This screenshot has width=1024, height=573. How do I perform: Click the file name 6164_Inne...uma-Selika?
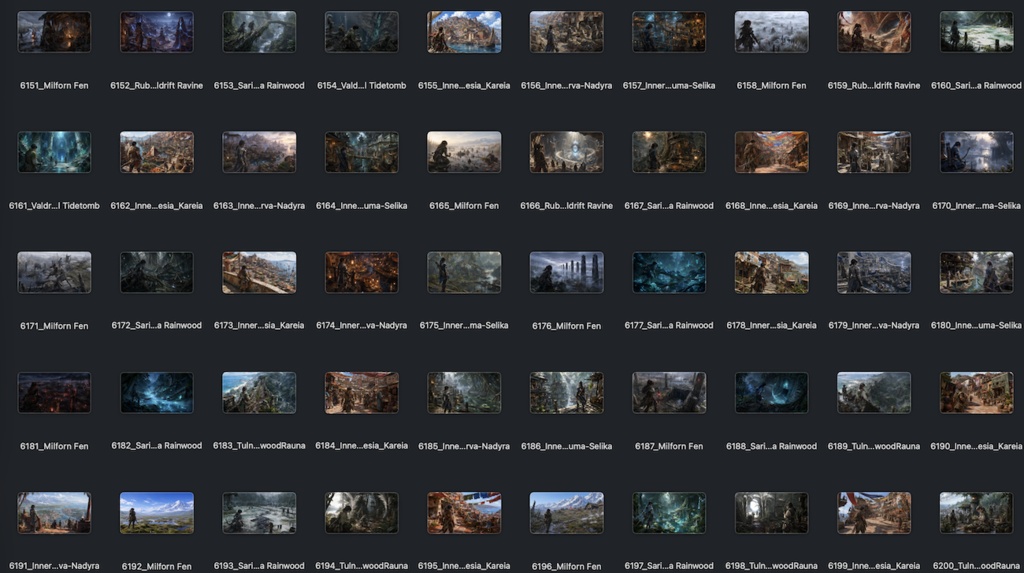pyautogui.click(x=362, y=206)
